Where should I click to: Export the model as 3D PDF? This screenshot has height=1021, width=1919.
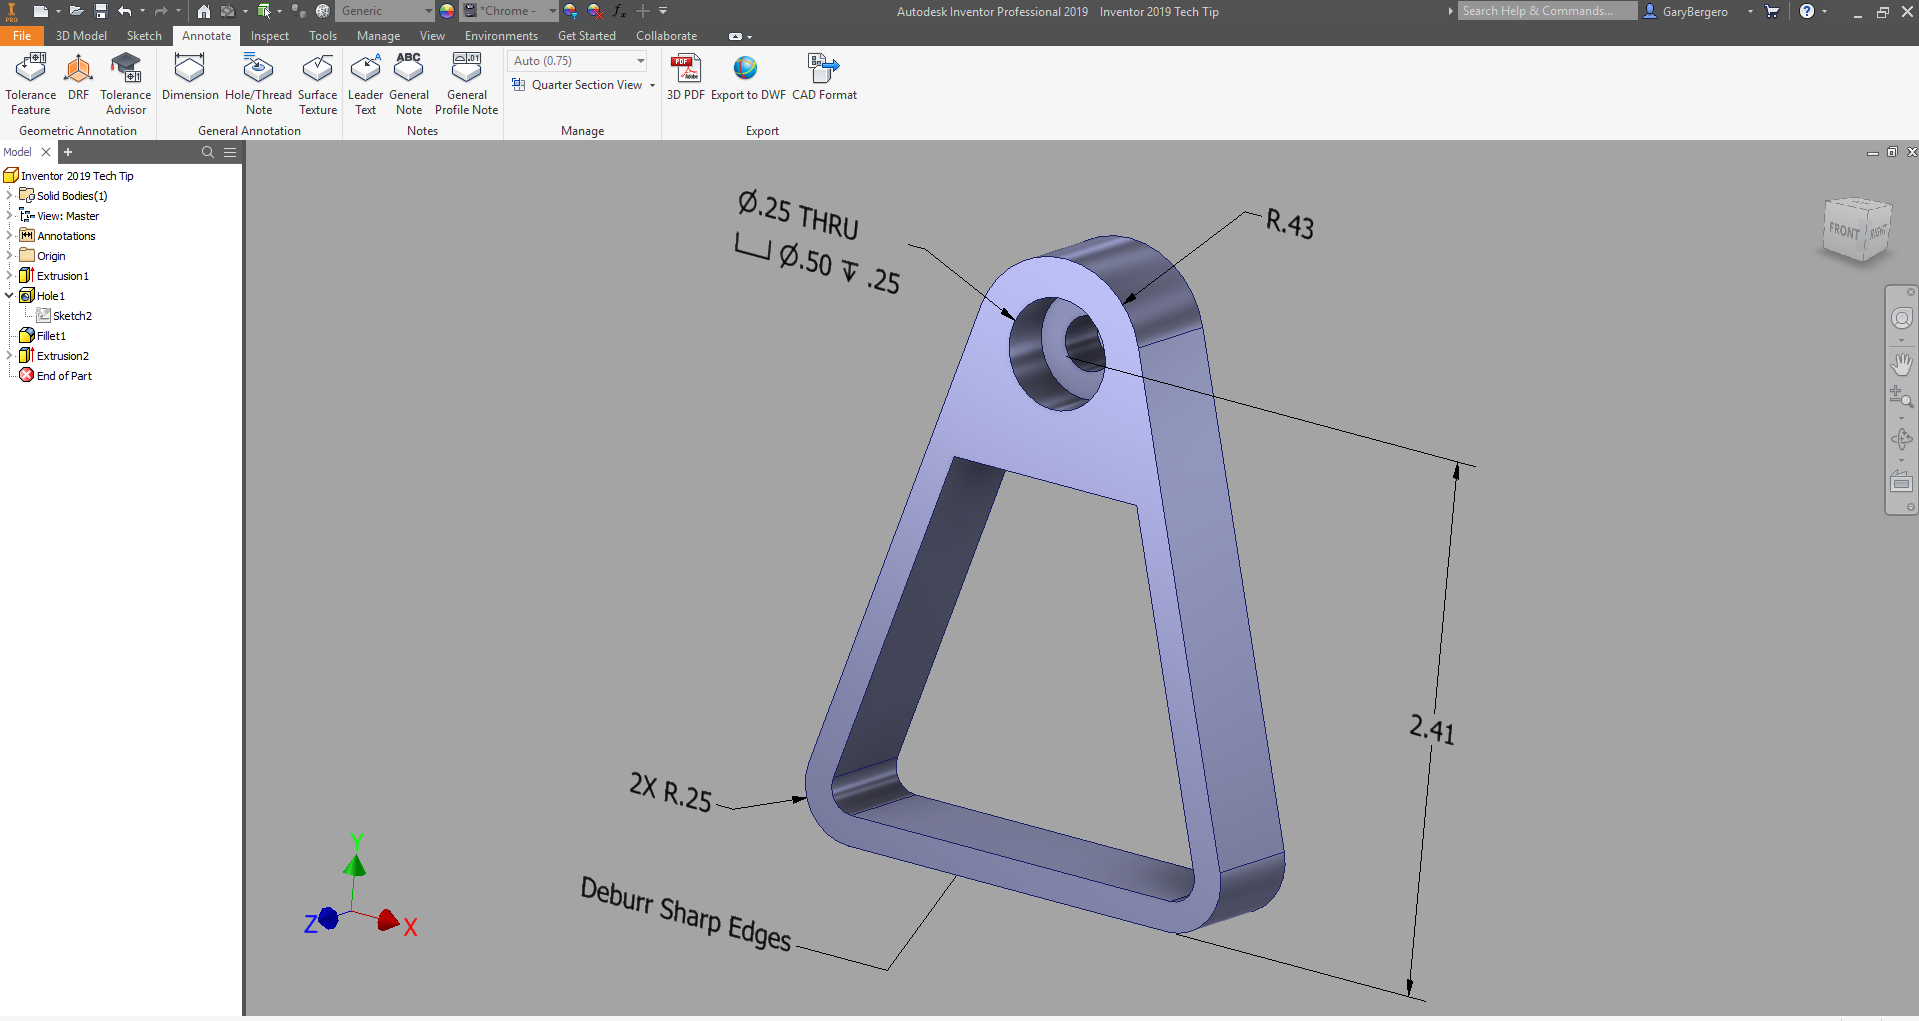point(686,80)
